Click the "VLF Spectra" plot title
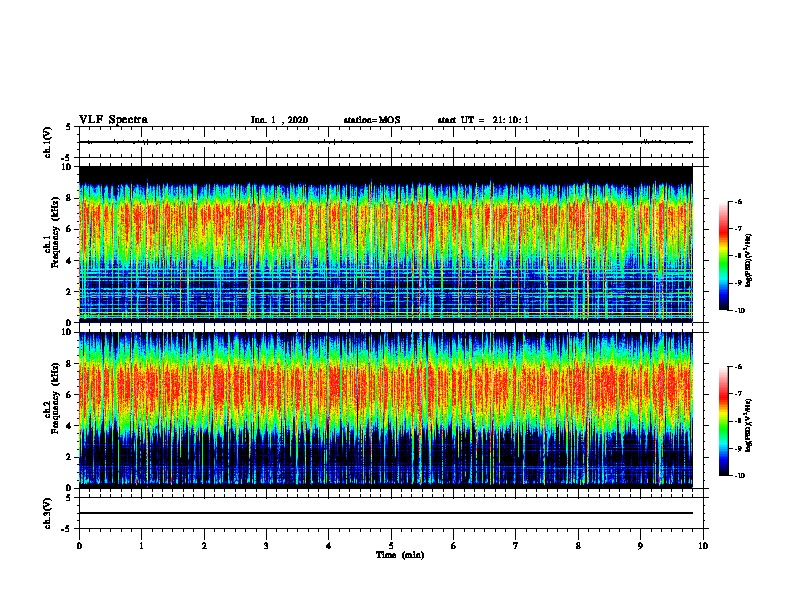Viewport: 792px width, 612px height. [x=113, y=120]
